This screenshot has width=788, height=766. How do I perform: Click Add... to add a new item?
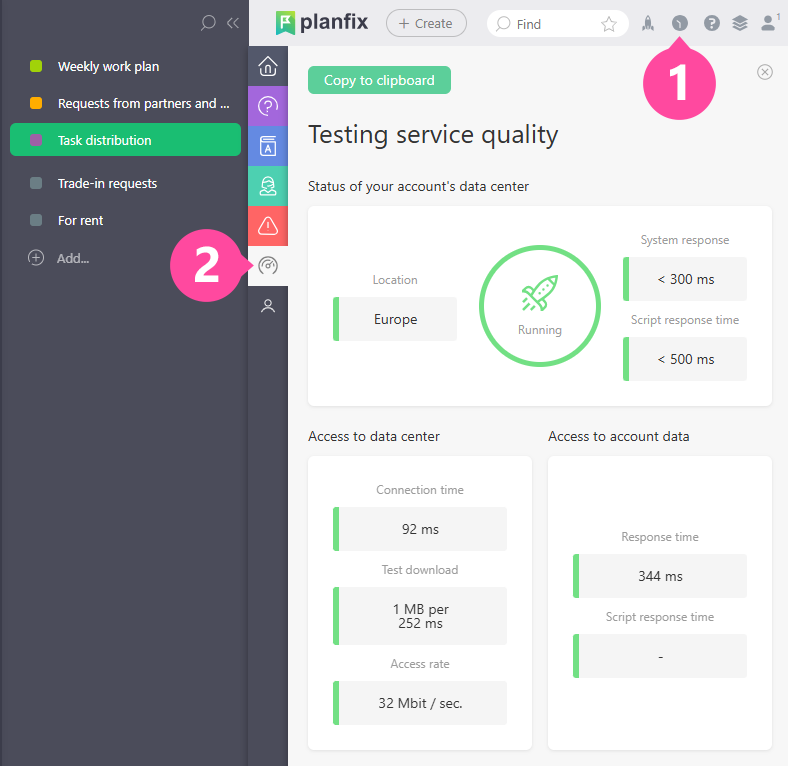72,258
